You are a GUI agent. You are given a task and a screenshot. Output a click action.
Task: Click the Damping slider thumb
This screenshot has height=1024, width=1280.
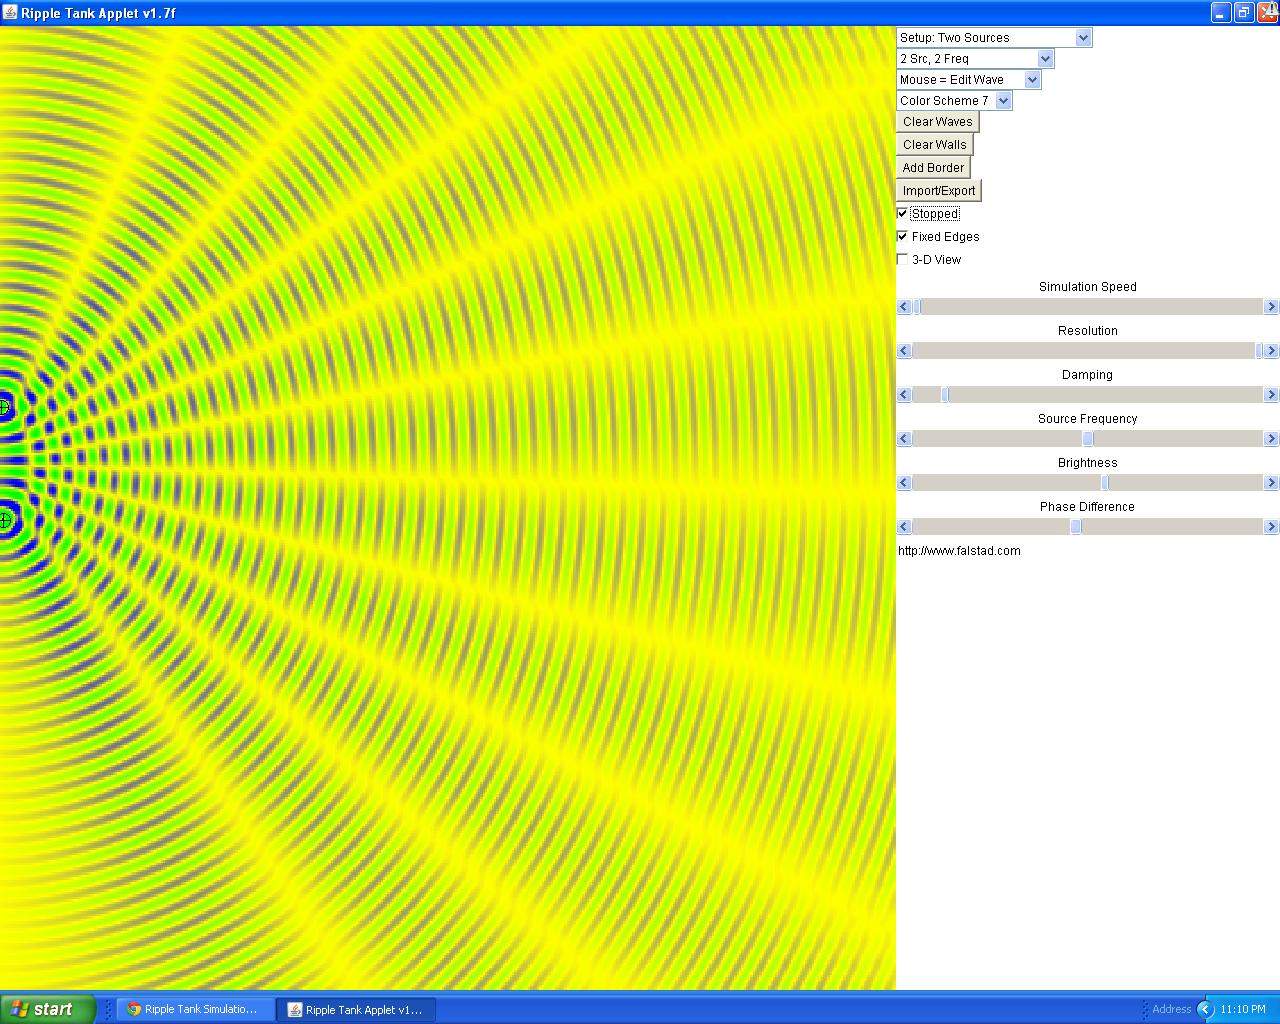click(945, 395)
